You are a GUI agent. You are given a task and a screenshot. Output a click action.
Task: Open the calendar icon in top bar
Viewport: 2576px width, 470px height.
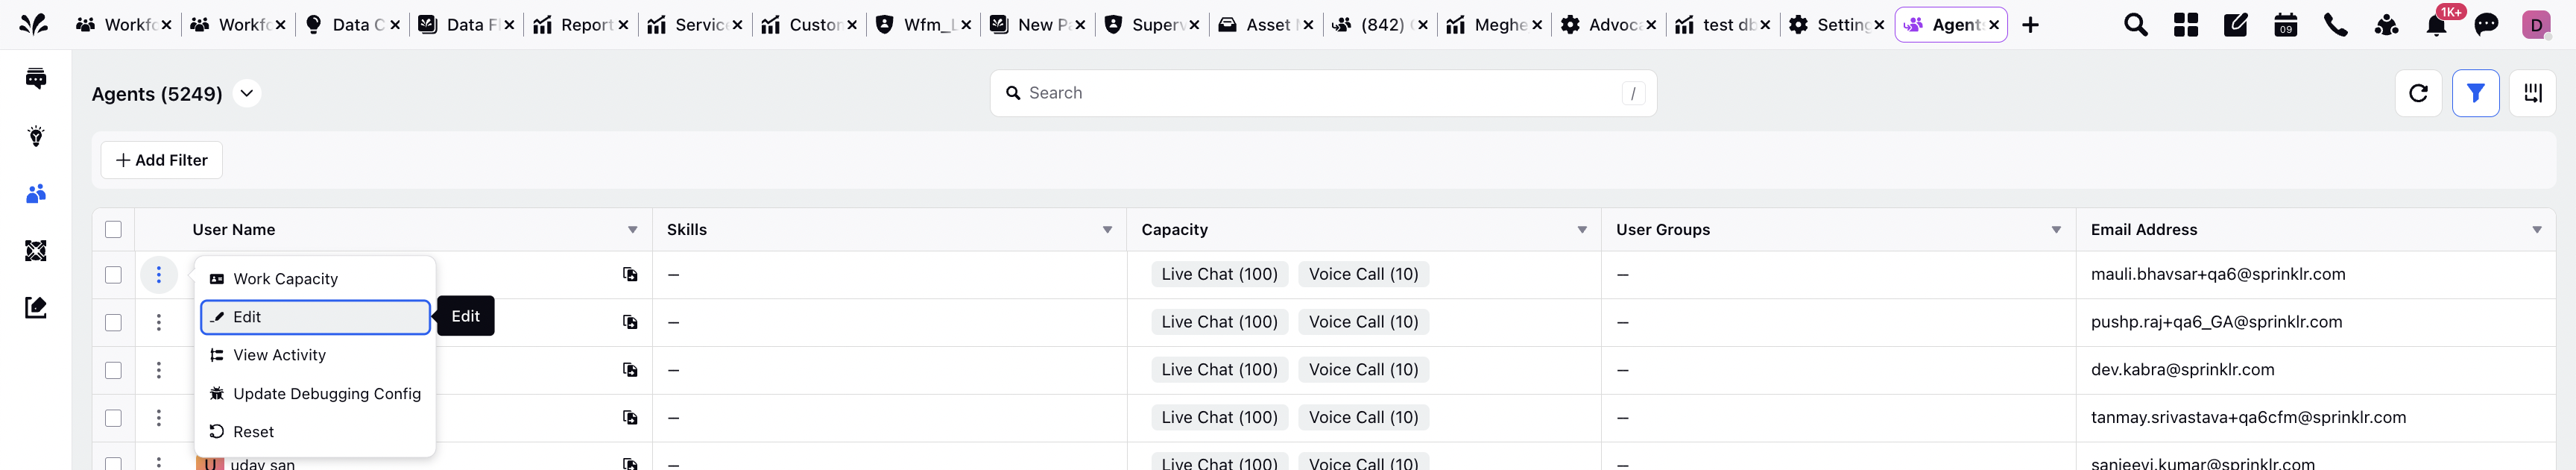(x=2285, y=25)
